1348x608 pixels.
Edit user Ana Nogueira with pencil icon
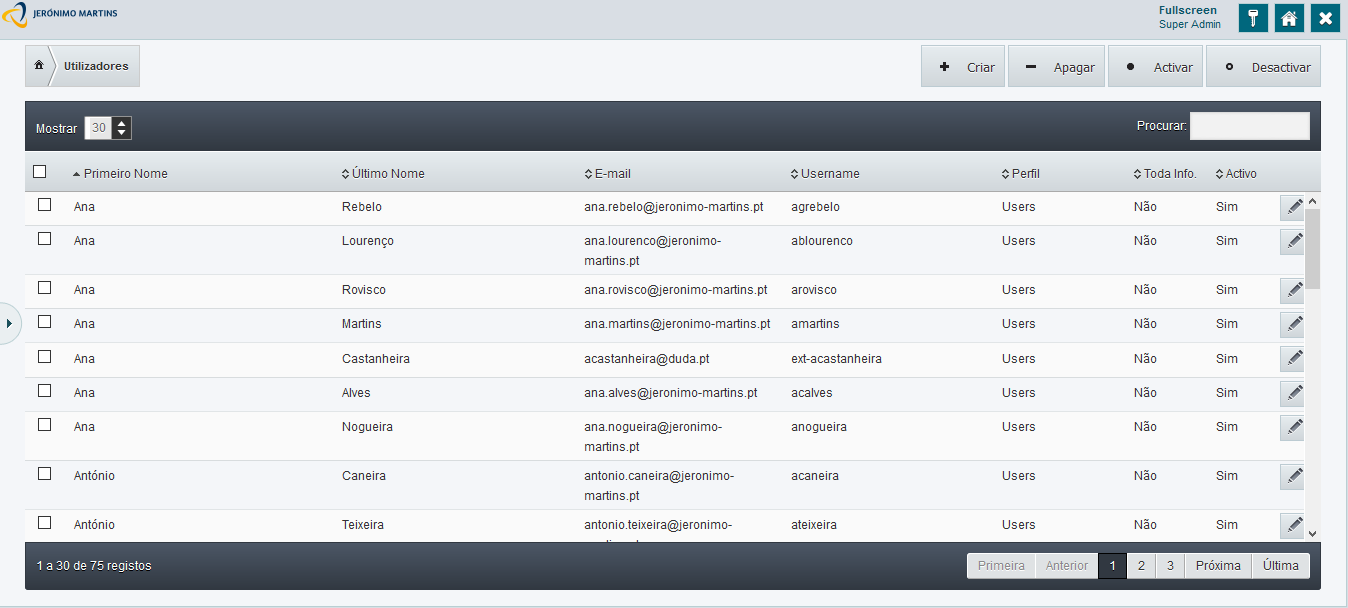coord(1293,427)
